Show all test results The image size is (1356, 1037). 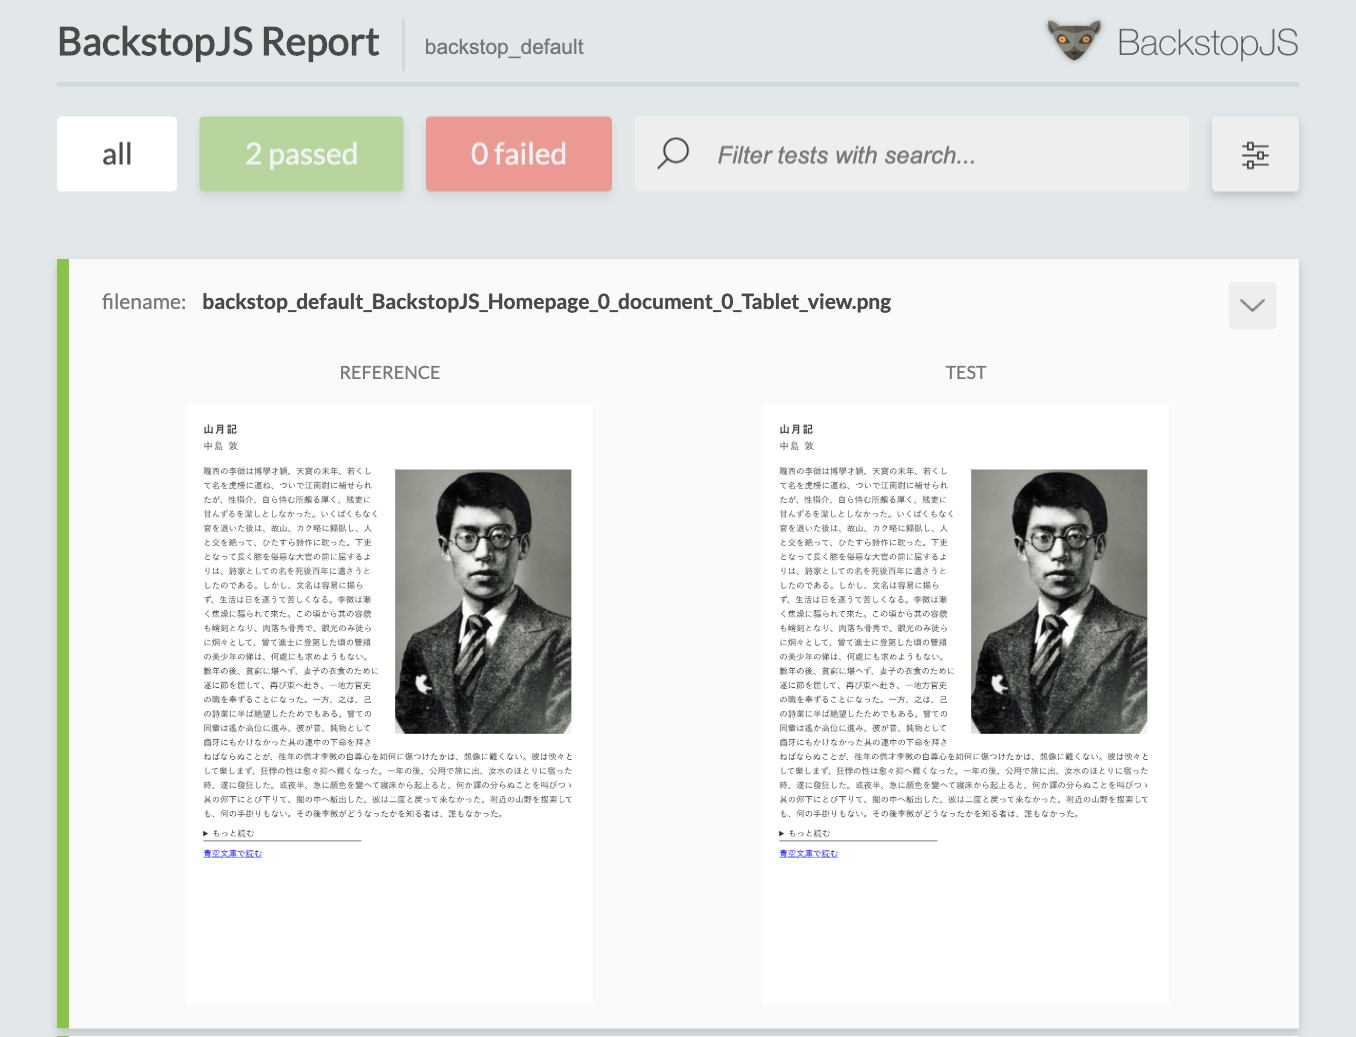coord(116,154)
